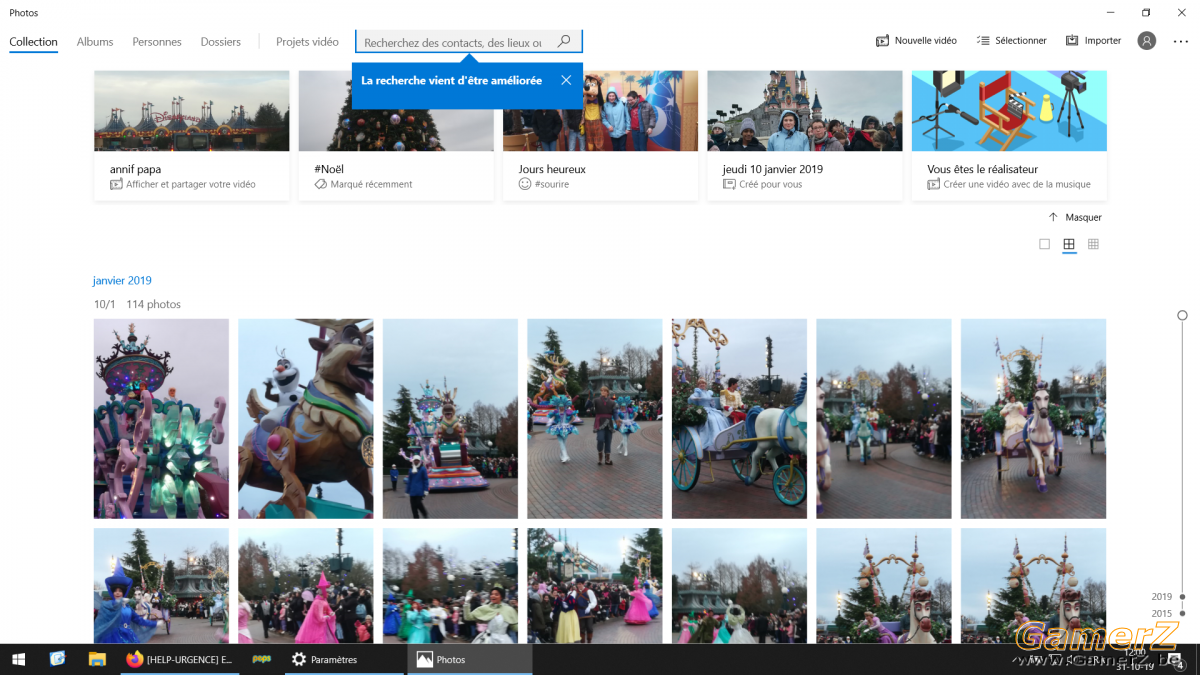Click the Sélectionner button
This screenshot has width=1200, height=675.
(1012, 41)
